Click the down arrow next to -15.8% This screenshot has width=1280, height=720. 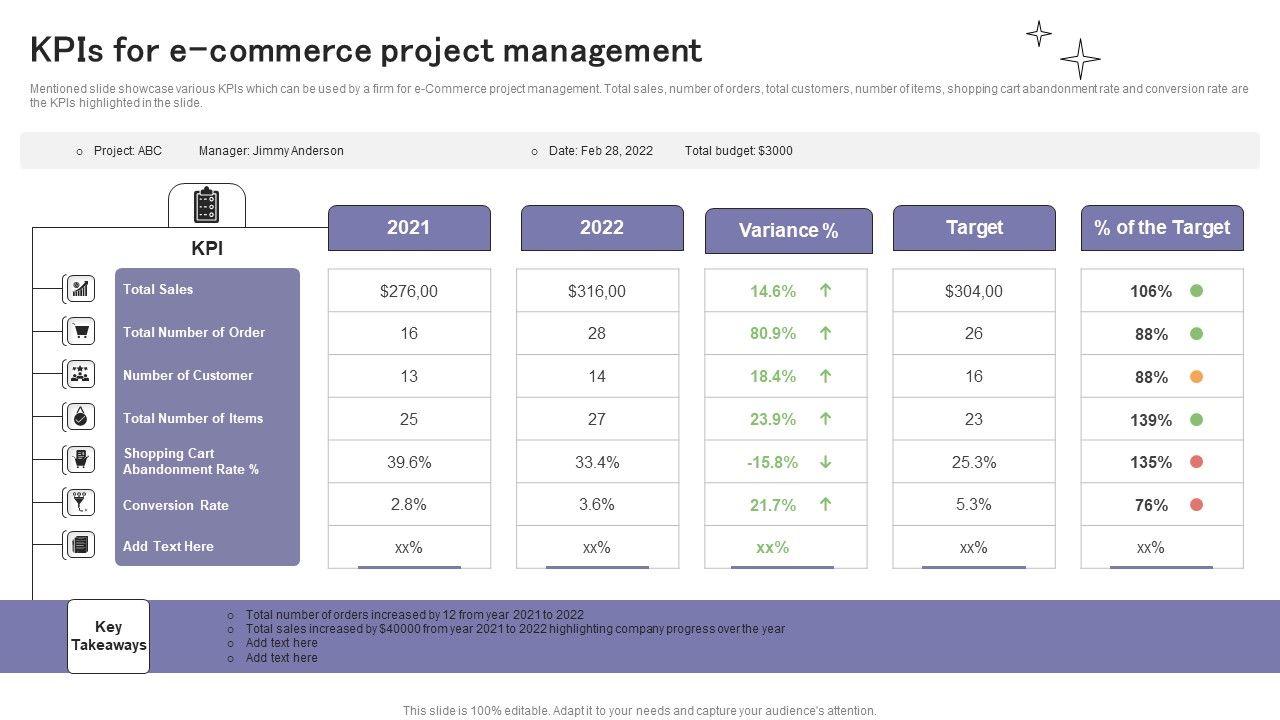[x=826, y=462]
